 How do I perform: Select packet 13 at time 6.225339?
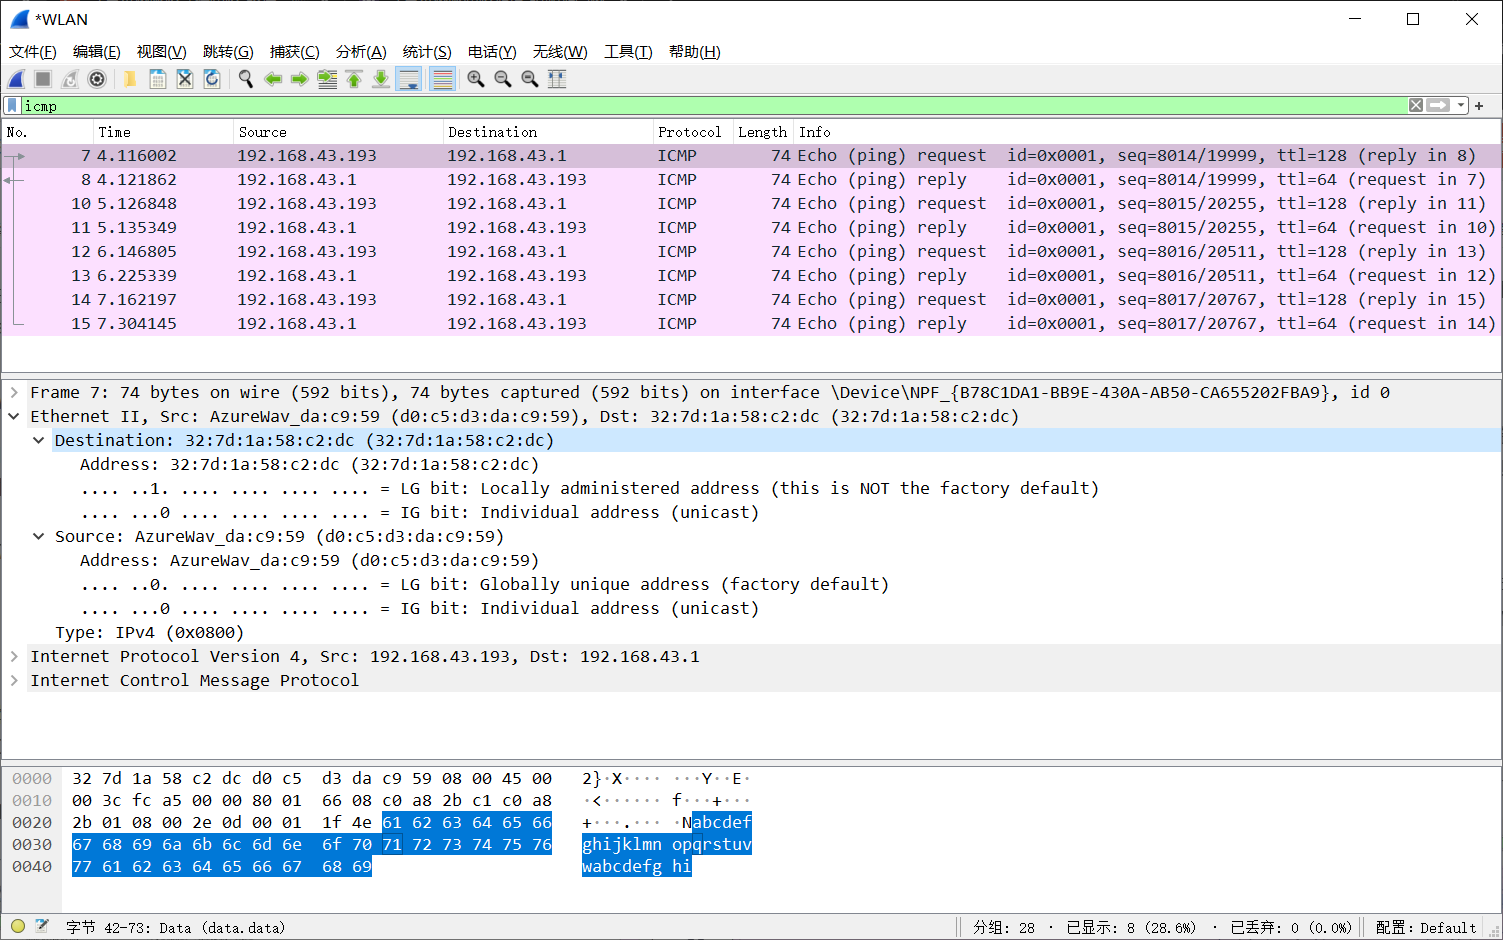751,276
